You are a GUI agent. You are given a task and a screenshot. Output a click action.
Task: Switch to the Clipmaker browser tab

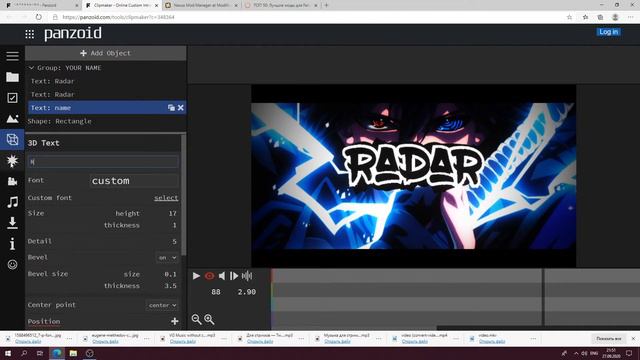click(x=121, y=5)
